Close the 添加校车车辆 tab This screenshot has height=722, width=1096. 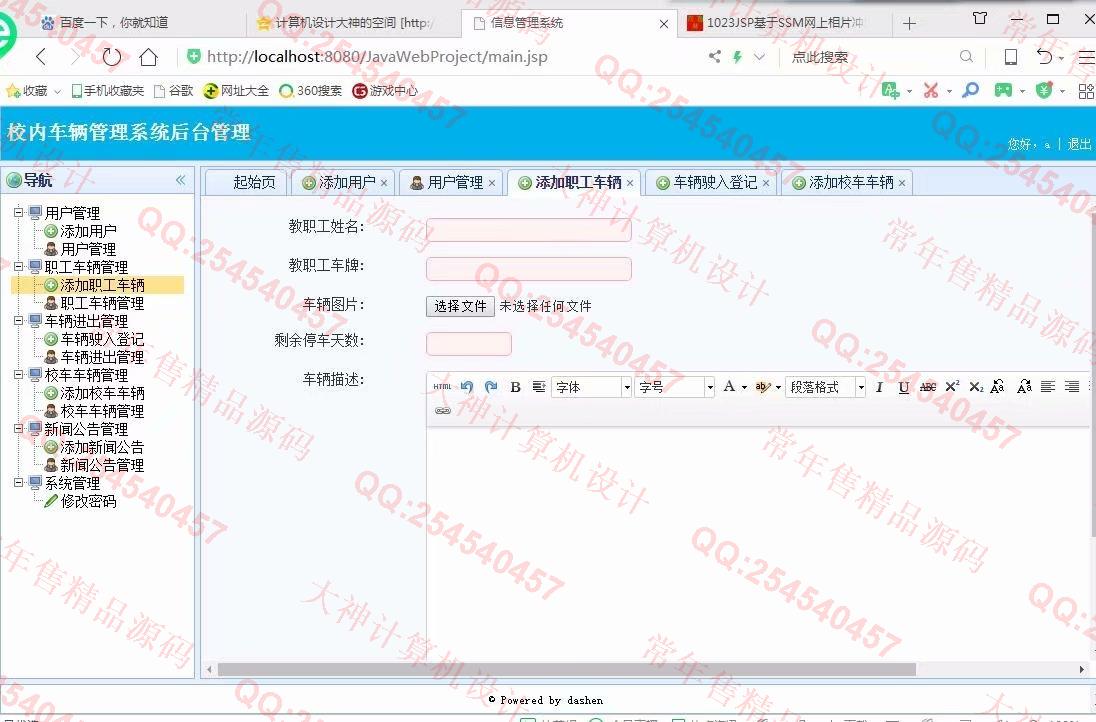[x=902, y=183]
